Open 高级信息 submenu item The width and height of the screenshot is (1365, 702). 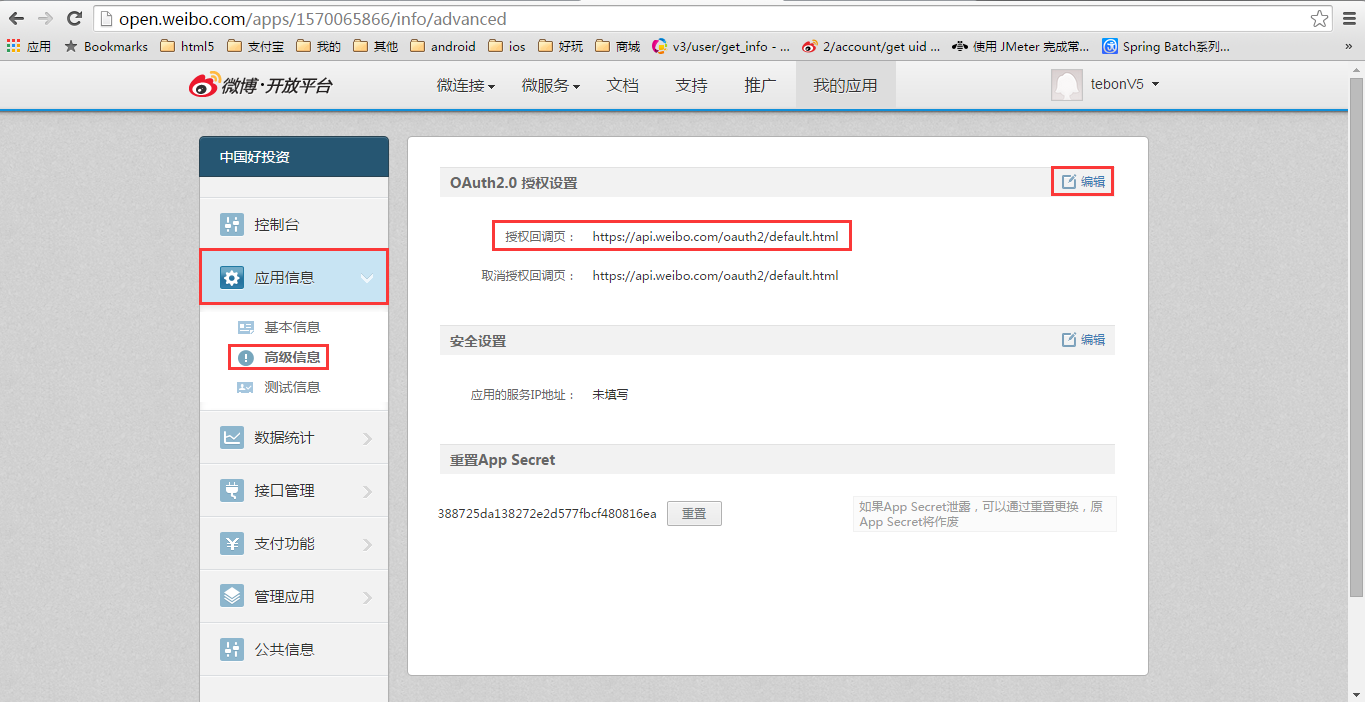tap(292, 357)
